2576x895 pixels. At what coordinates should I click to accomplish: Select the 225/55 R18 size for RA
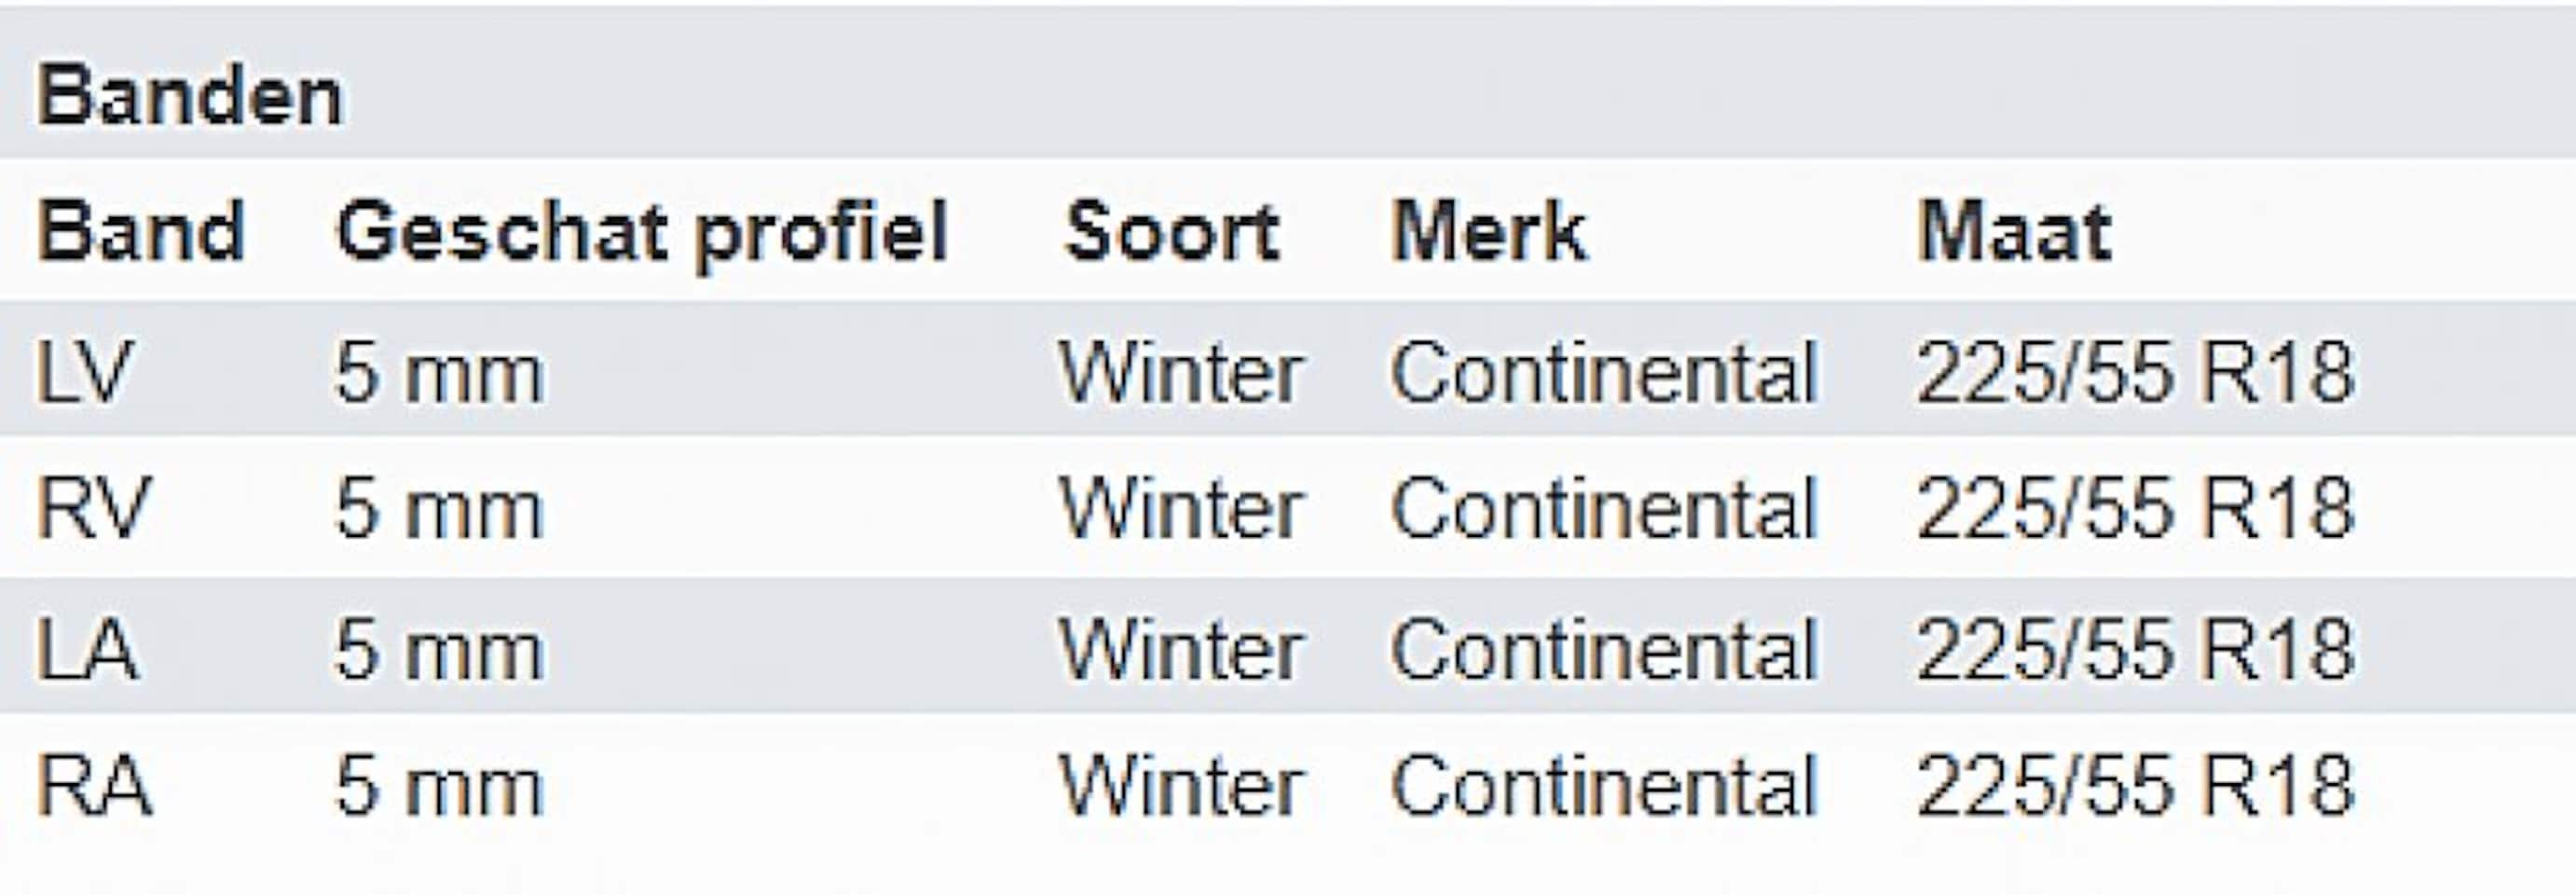[x=2135, y=786]
